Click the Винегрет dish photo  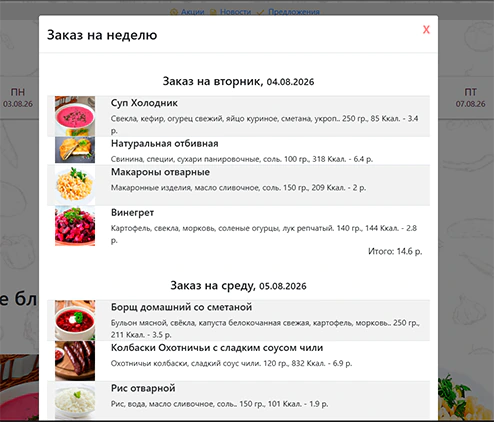pyautogui.click(x=75, y=226)
